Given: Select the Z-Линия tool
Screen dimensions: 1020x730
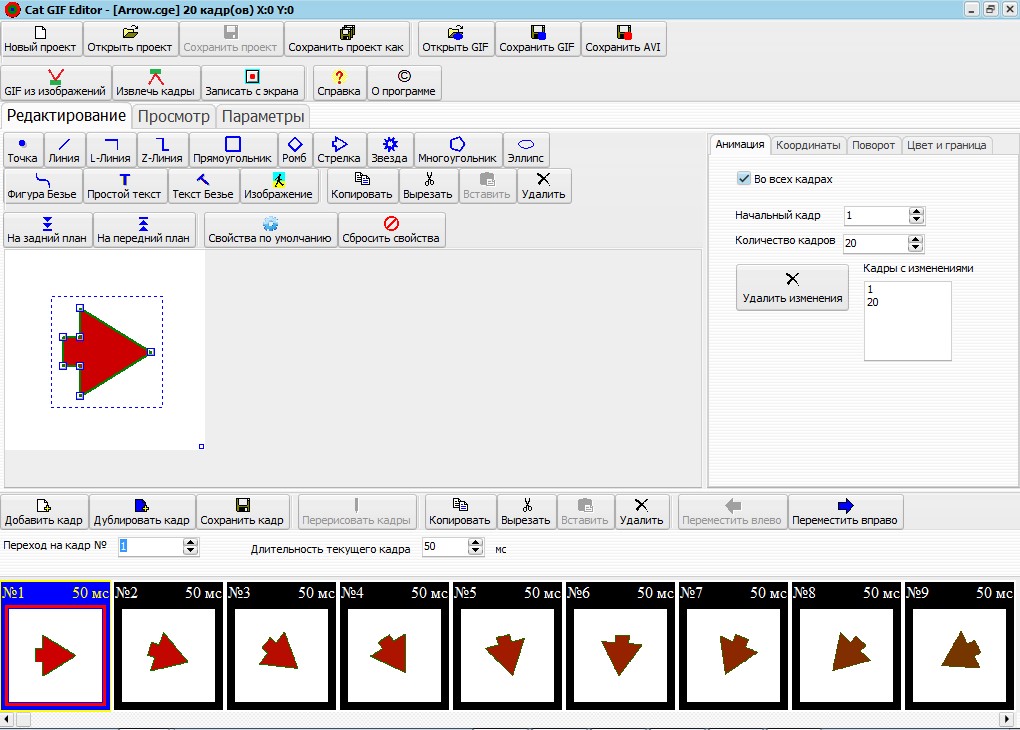Looking at the screenshot, I should tap(162, 150).
